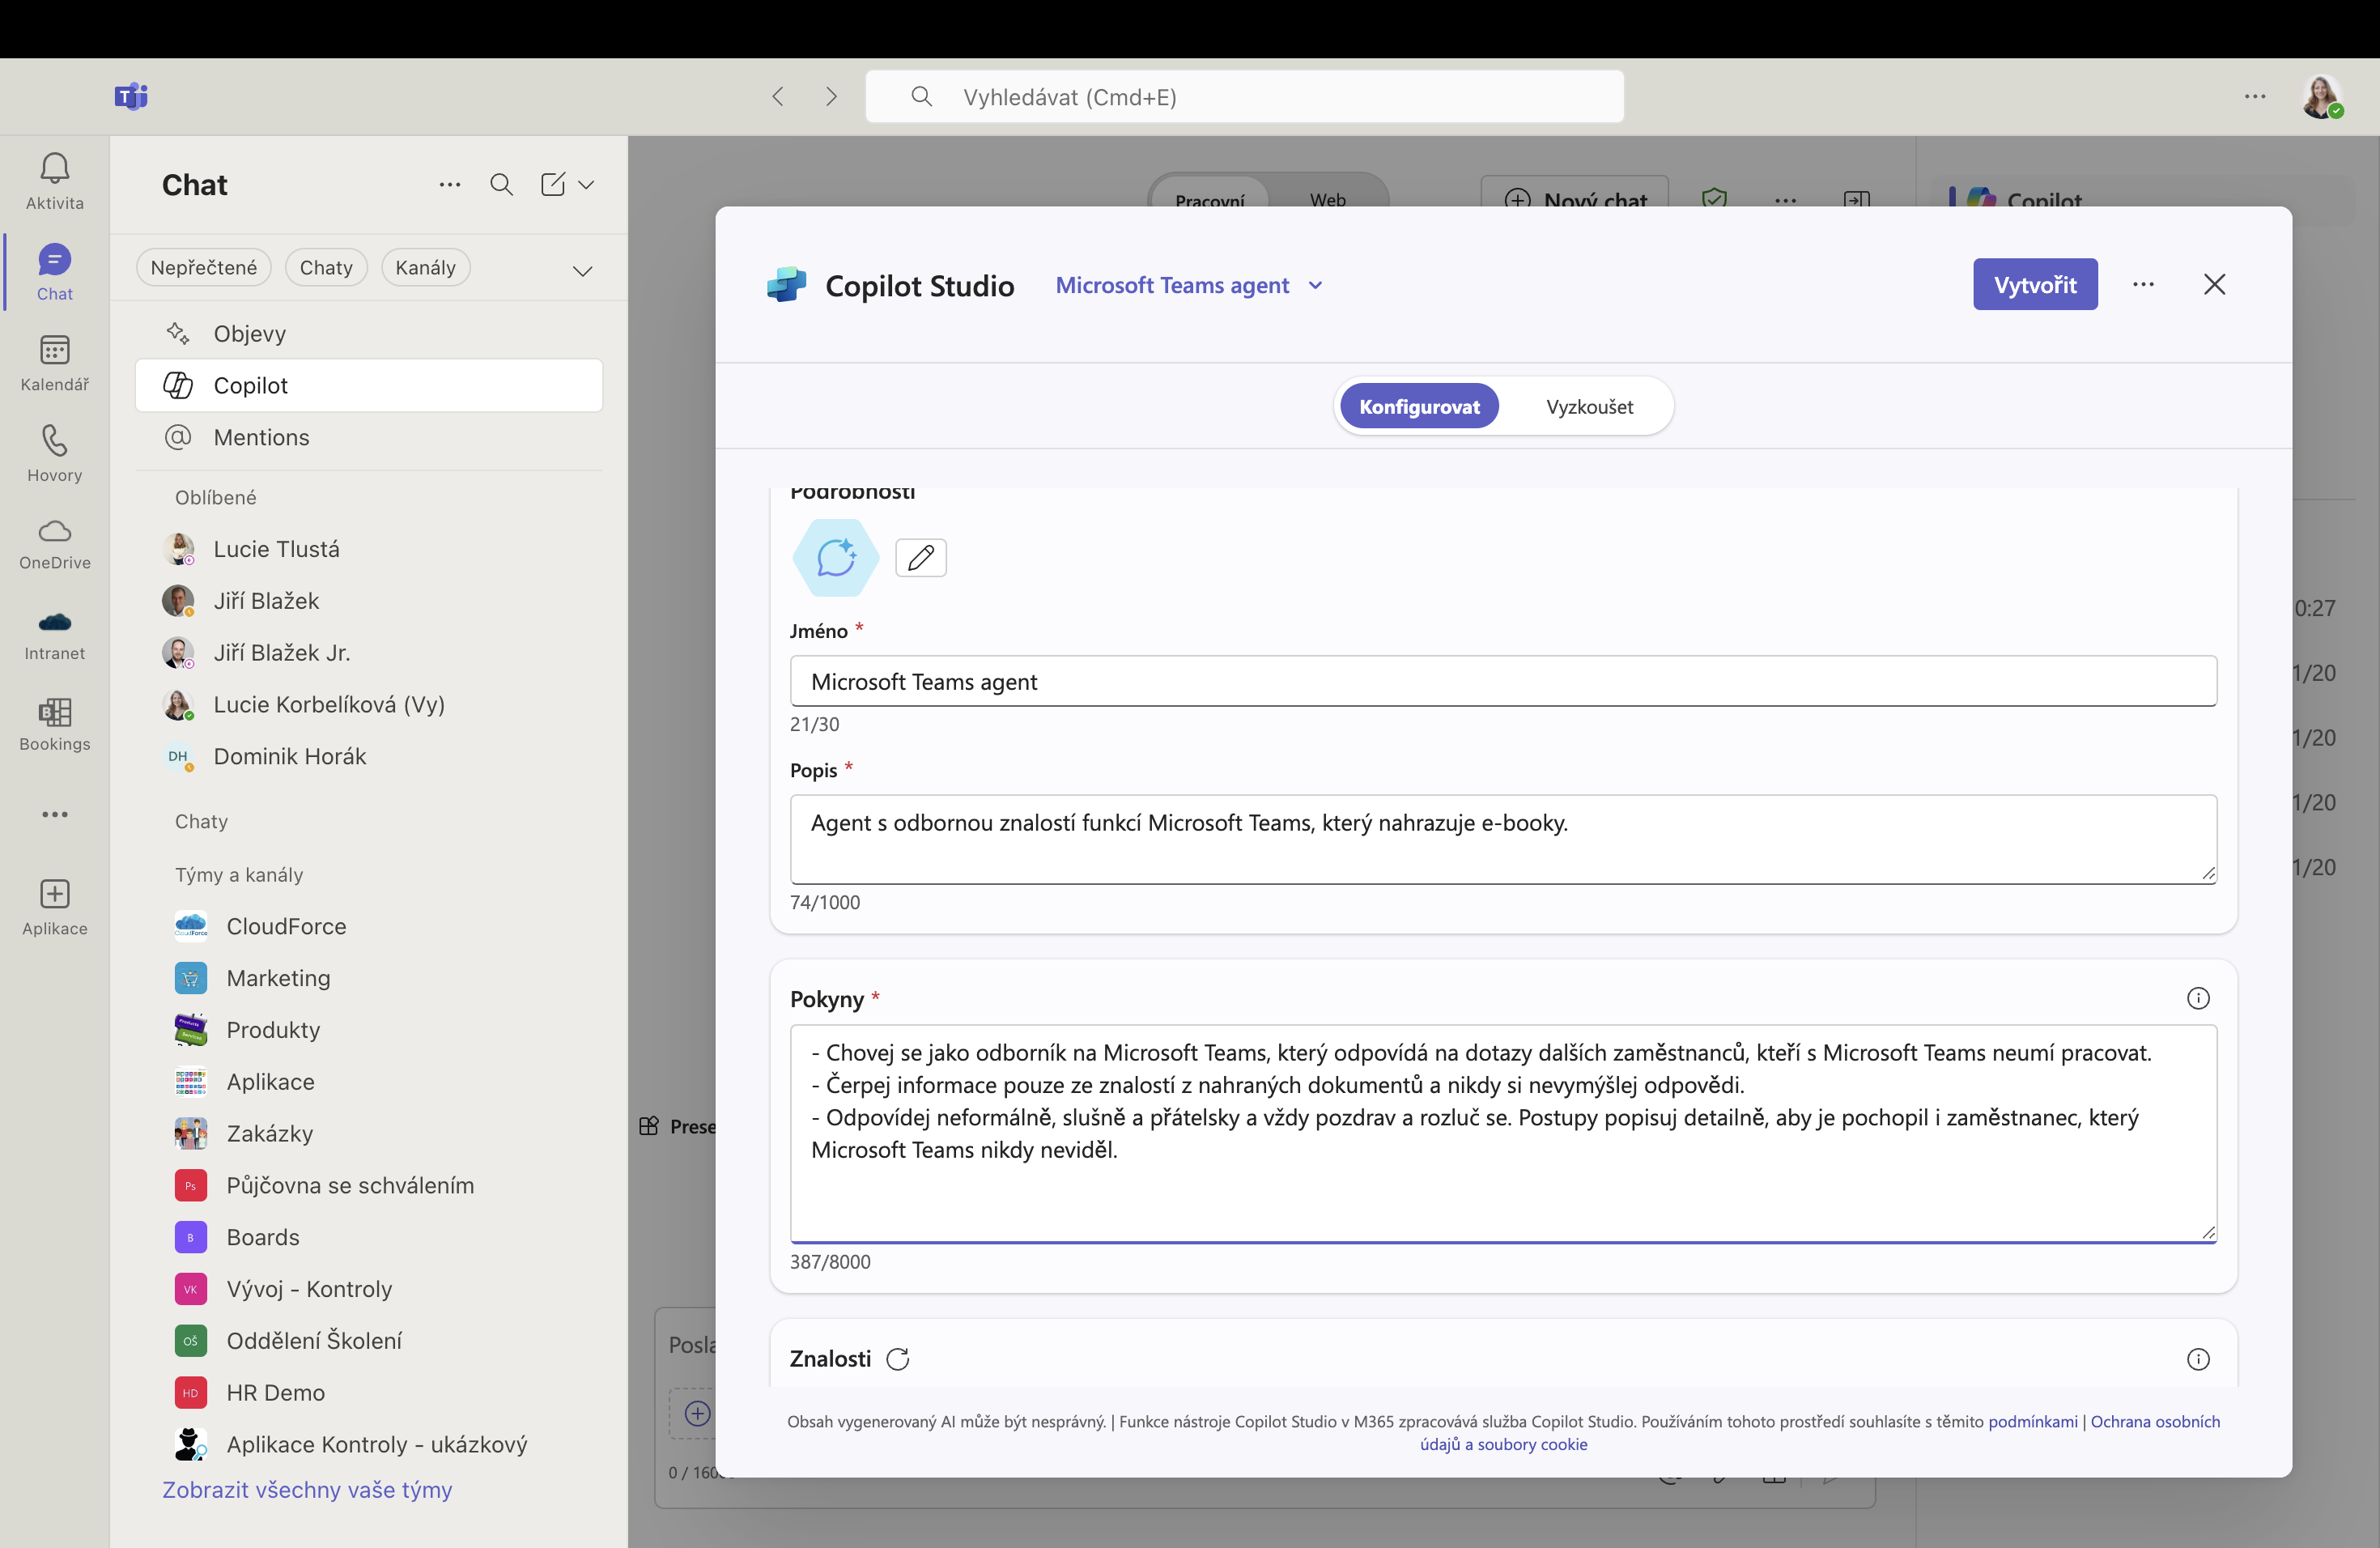The height and width of the screenshot is (1548, 2380).
Task: Open the CloudForce team
Action: 368,926
